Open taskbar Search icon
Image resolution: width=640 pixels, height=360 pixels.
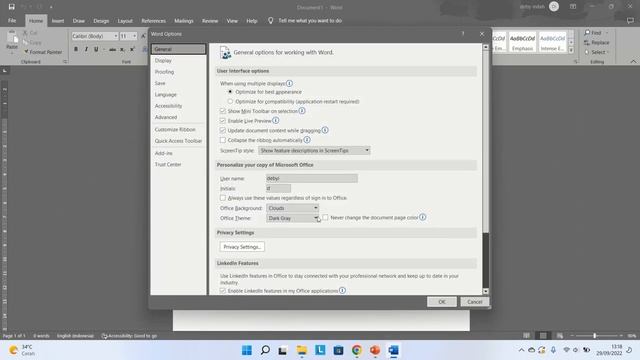265,350
